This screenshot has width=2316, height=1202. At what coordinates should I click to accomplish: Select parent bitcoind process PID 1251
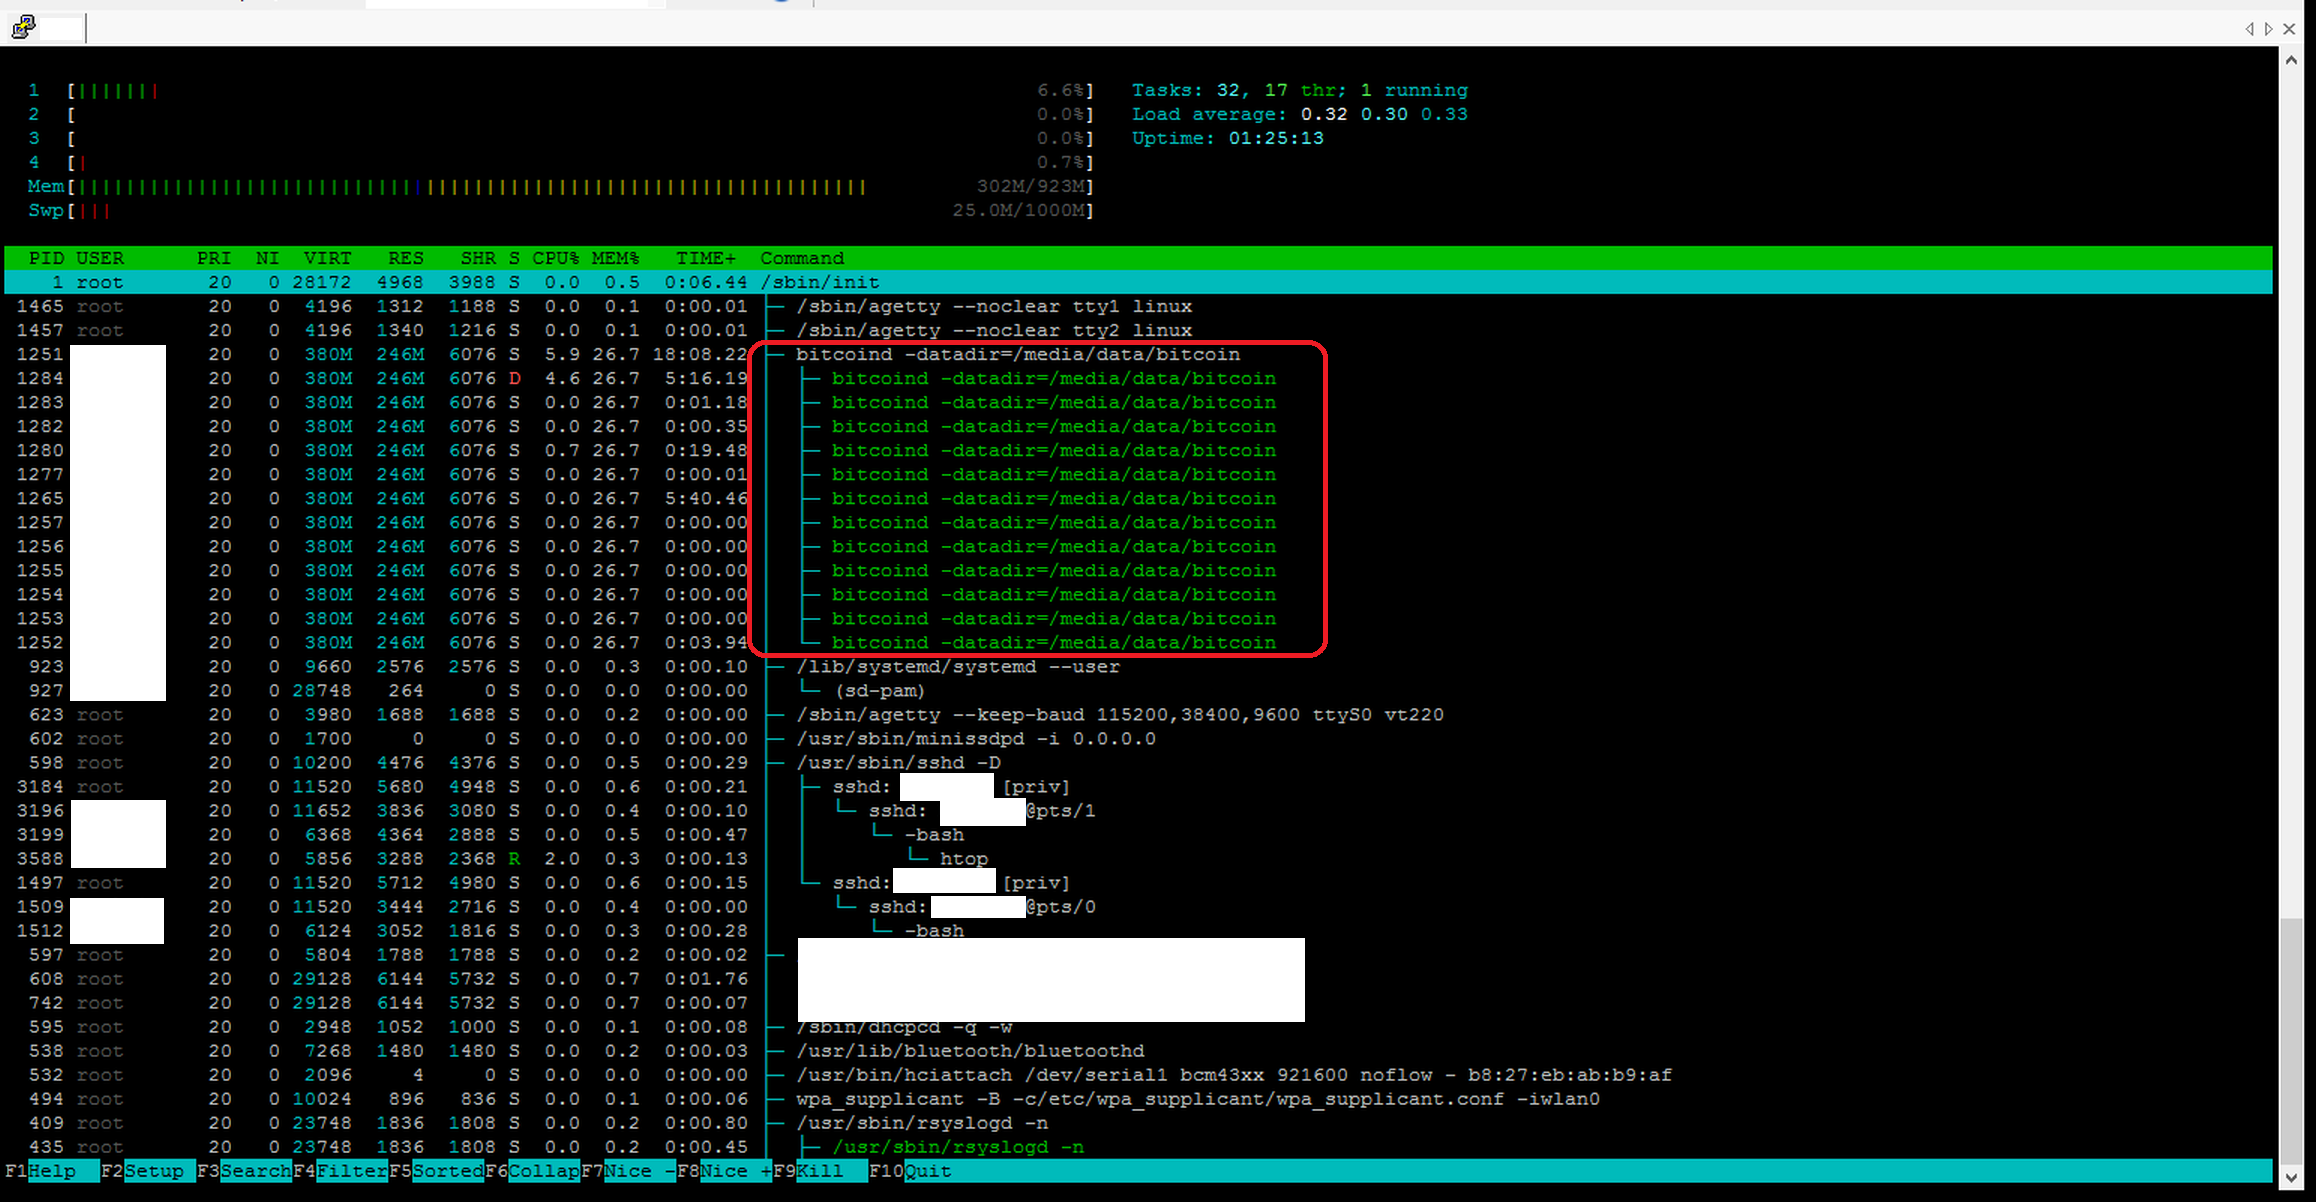point(1138,354)
